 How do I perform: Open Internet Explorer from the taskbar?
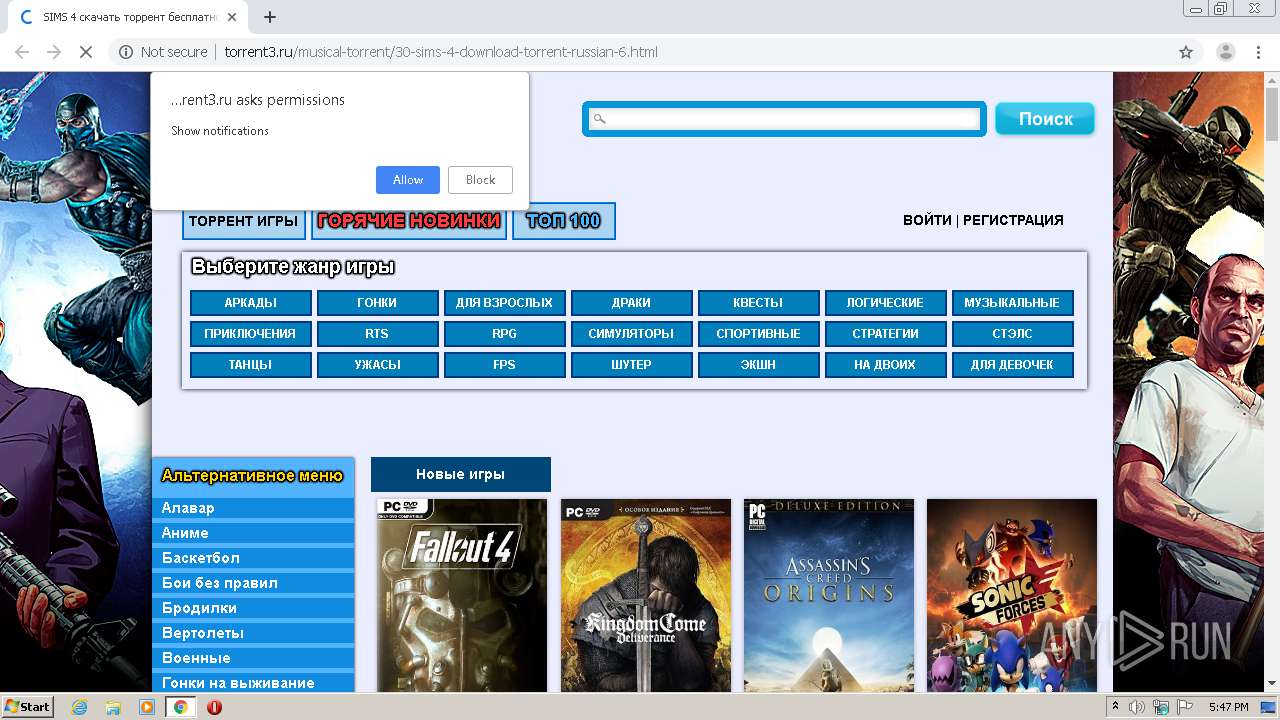pos(79,707)
